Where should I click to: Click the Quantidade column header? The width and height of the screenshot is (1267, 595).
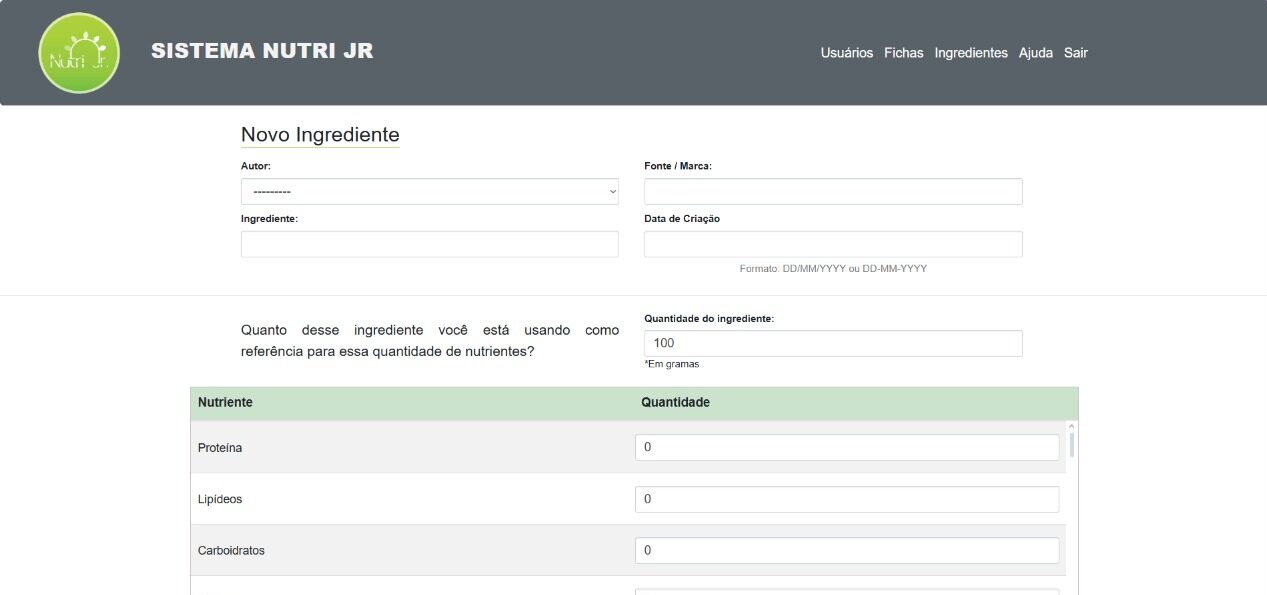[x=675, y=402]
